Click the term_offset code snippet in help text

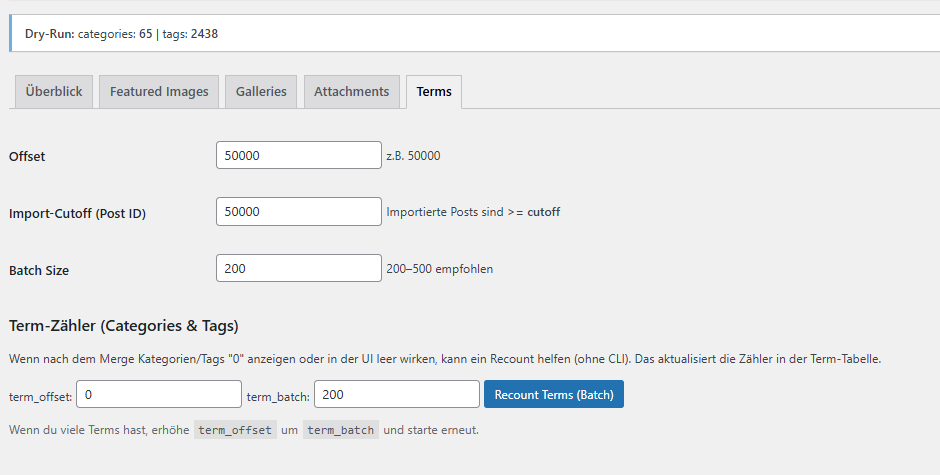tap(235, 430)
